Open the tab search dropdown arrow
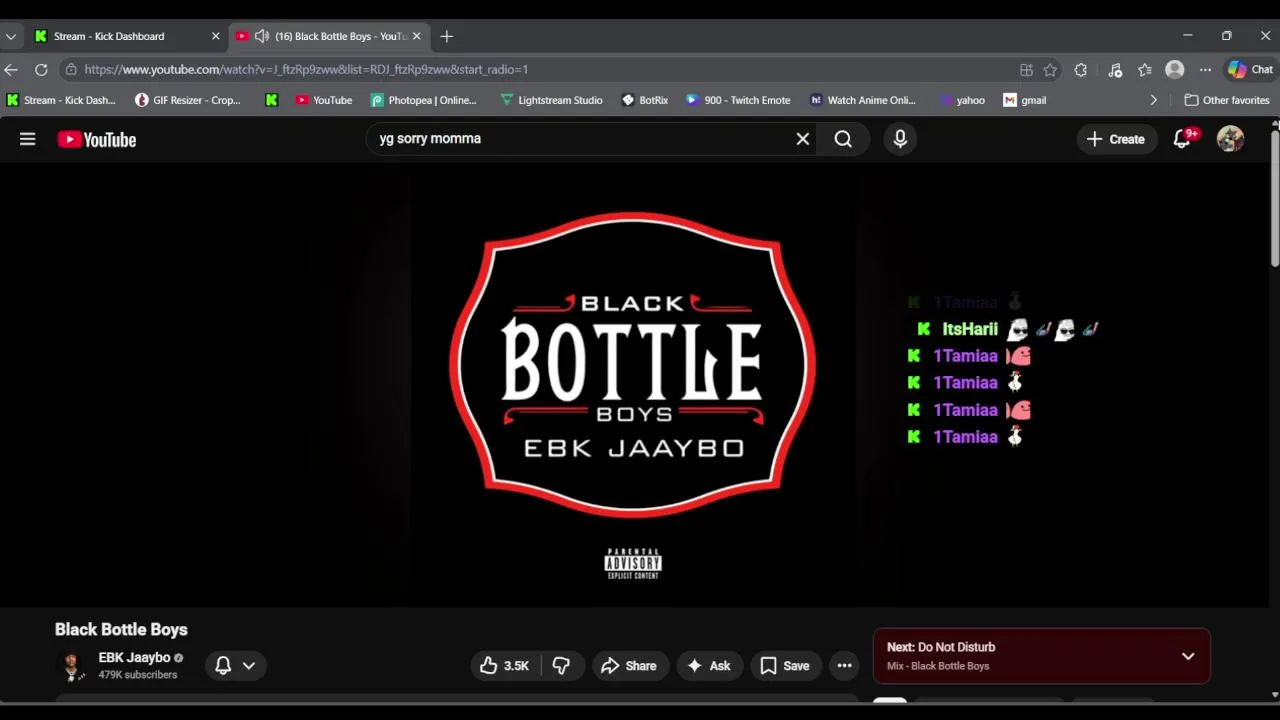The height and width of the screenshot is (720, 1280). [10, 36]
